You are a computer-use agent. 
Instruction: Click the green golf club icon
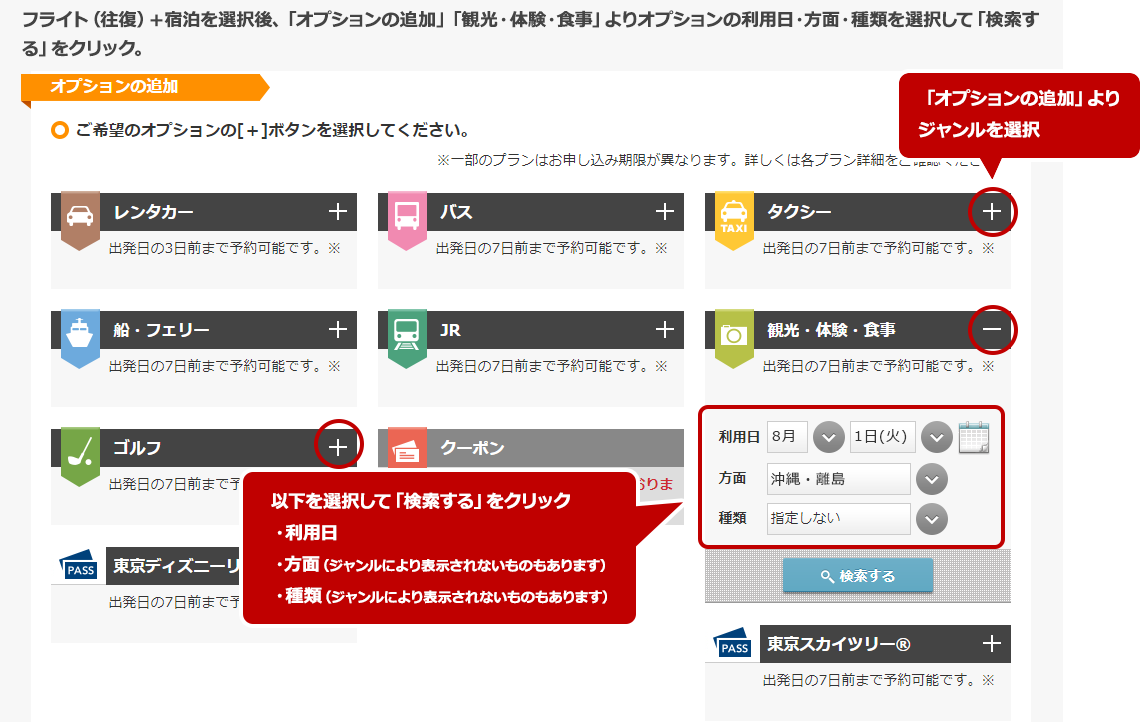point(80,451)
